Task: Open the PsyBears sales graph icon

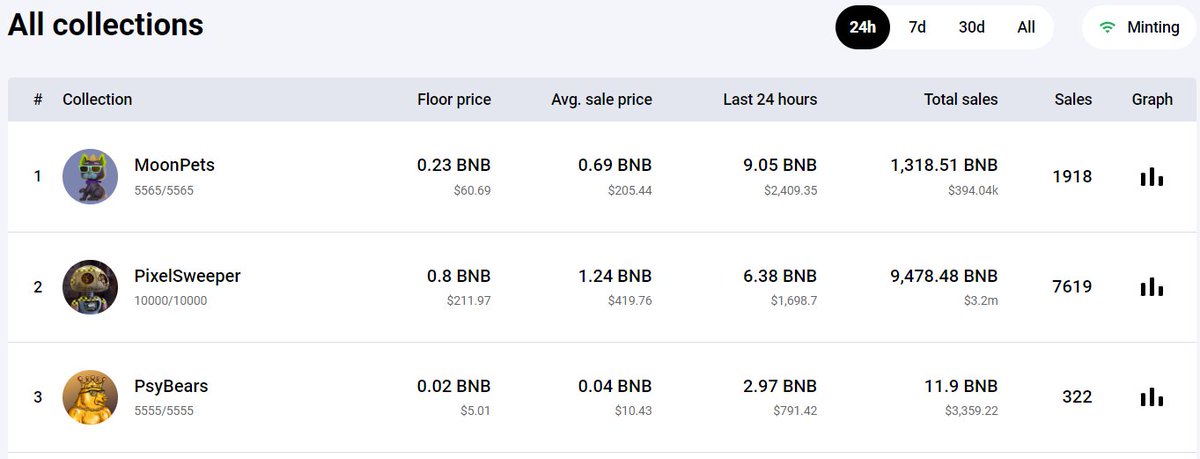Action: [1152, 397]
